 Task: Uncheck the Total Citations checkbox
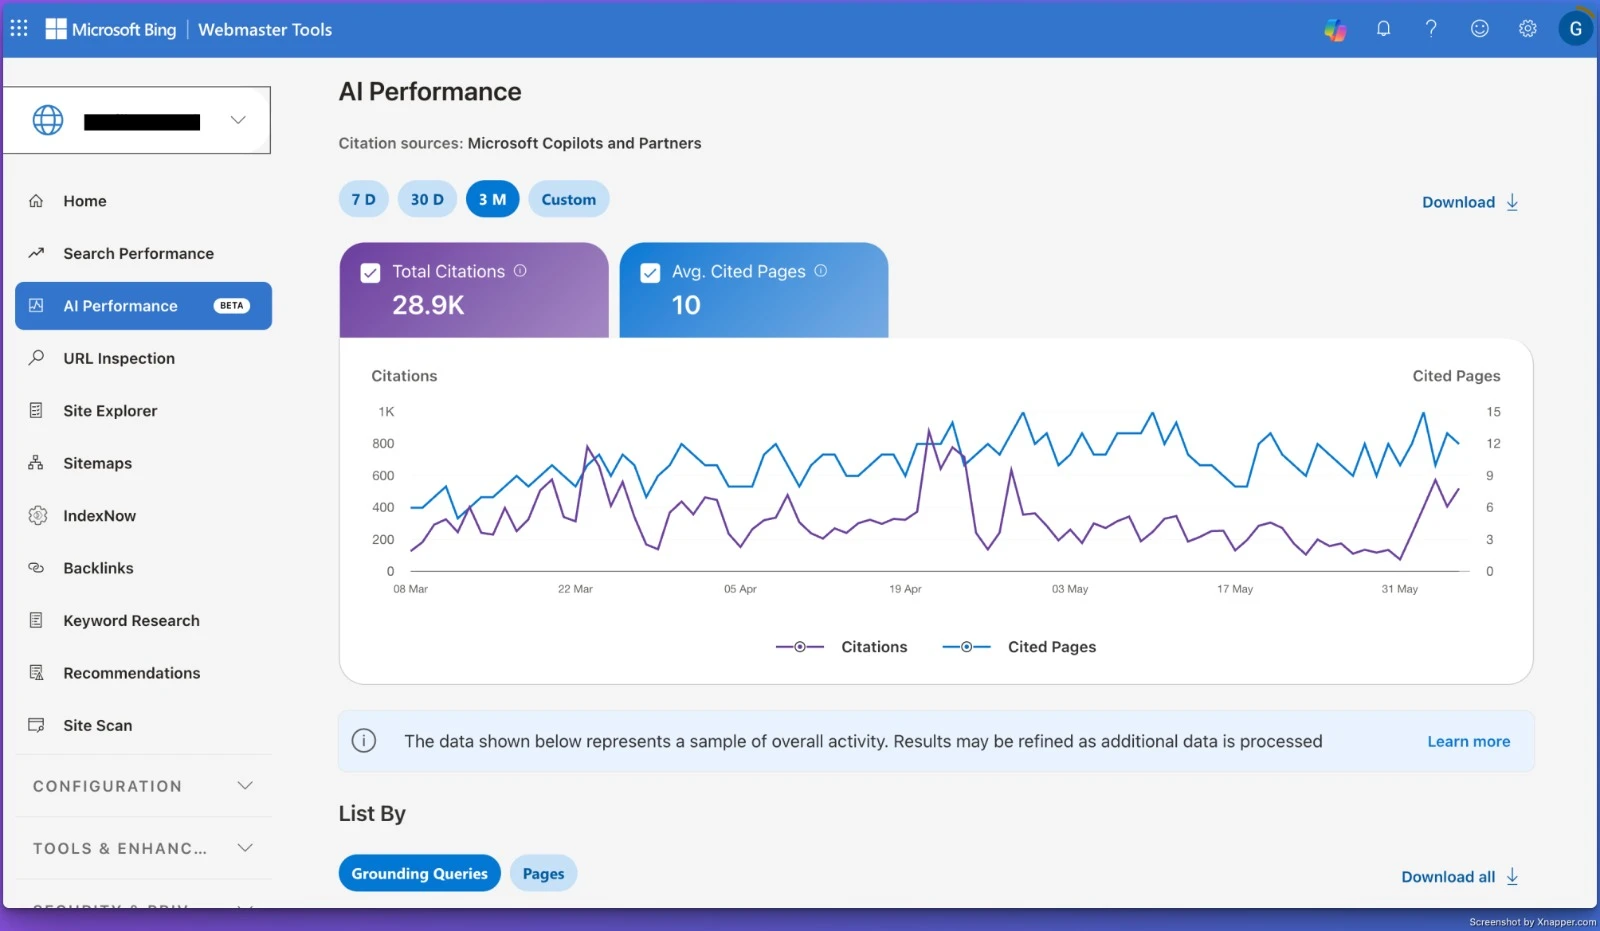(370, 273)
